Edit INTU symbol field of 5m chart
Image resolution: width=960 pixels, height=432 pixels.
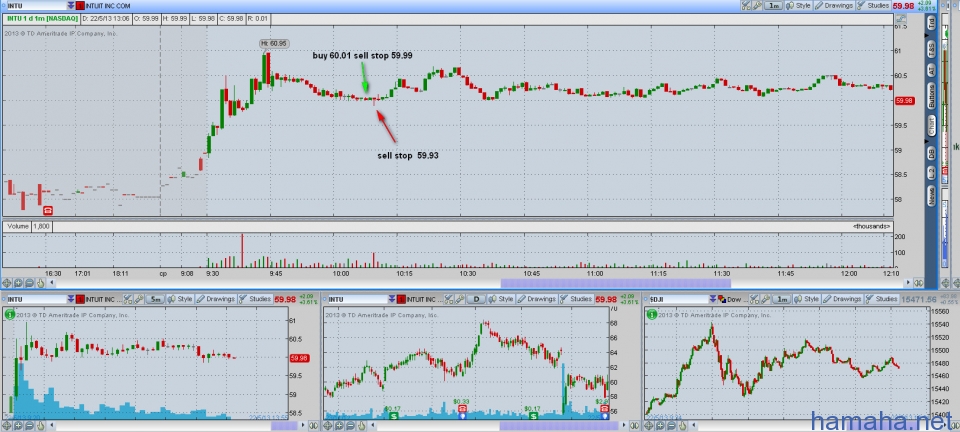click(x=36, y=299)
